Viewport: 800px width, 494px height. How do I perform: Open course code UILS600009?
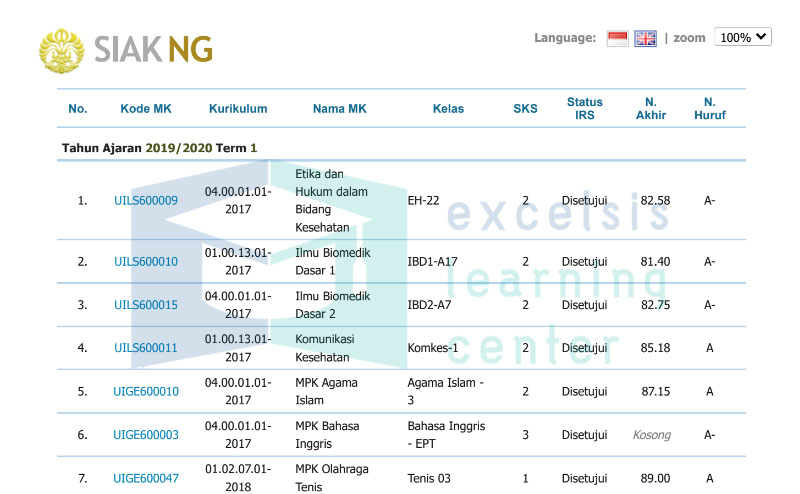tap(146, 201)
